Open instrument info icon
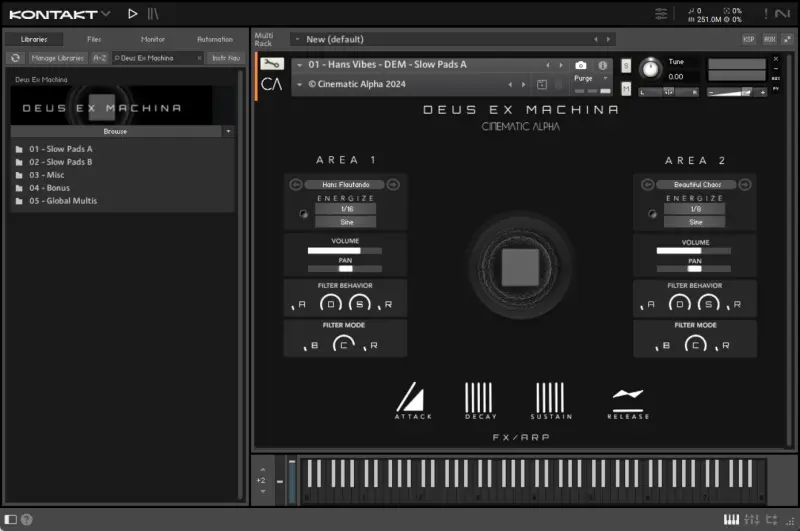Viewport: 800px width, 531px height. click(x=603, y=65)
